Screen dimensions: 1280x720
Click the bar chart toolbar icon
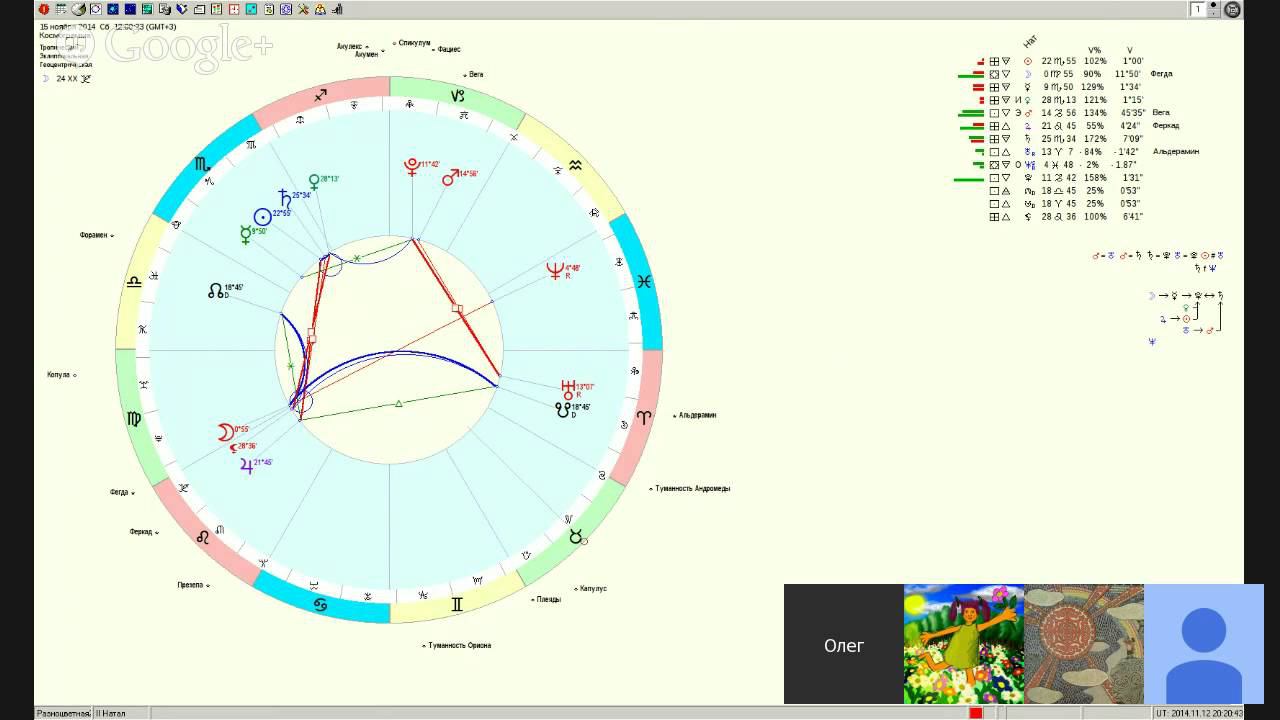pos(337,9)
